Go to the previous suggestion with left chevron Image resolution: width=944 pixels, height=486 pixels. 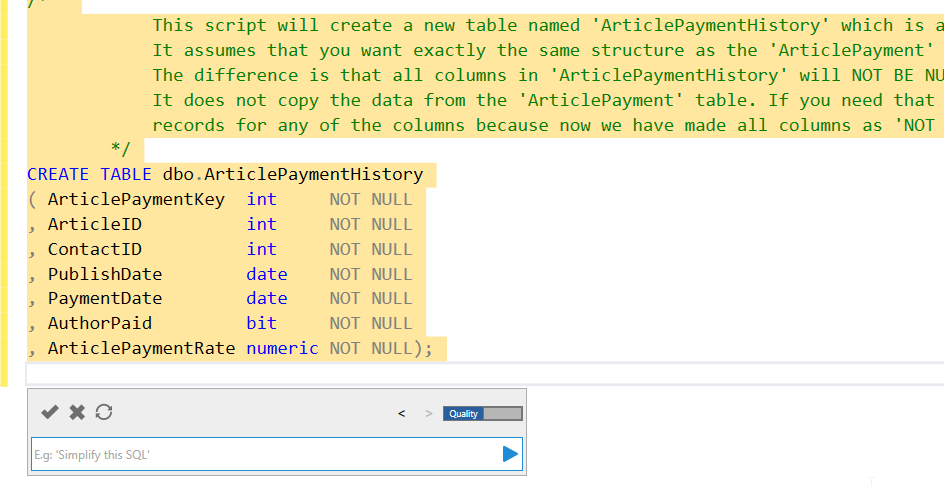click(402, 414)
